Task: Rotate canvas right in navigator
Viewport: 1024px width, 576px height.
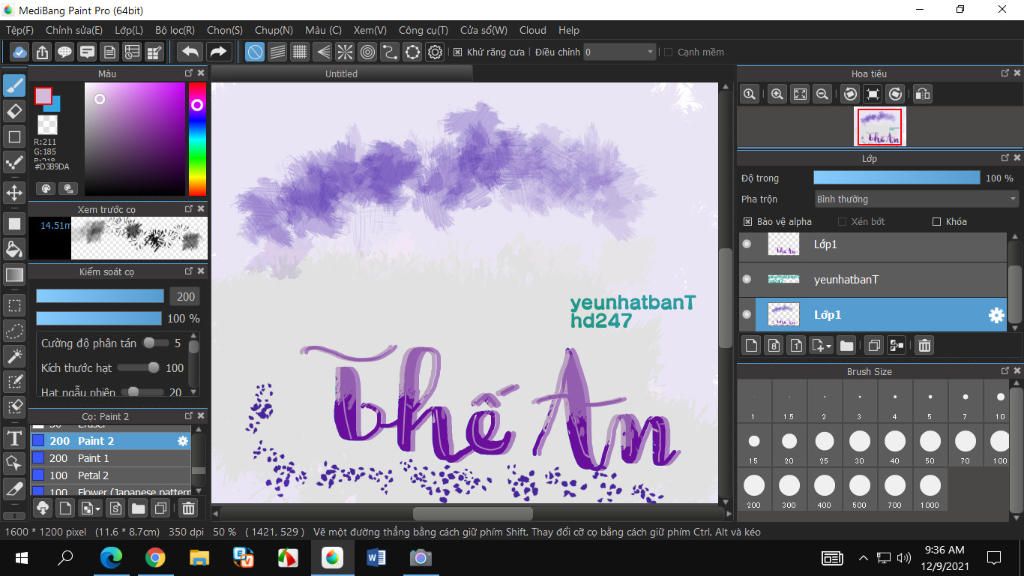Action: coord(895,94)
